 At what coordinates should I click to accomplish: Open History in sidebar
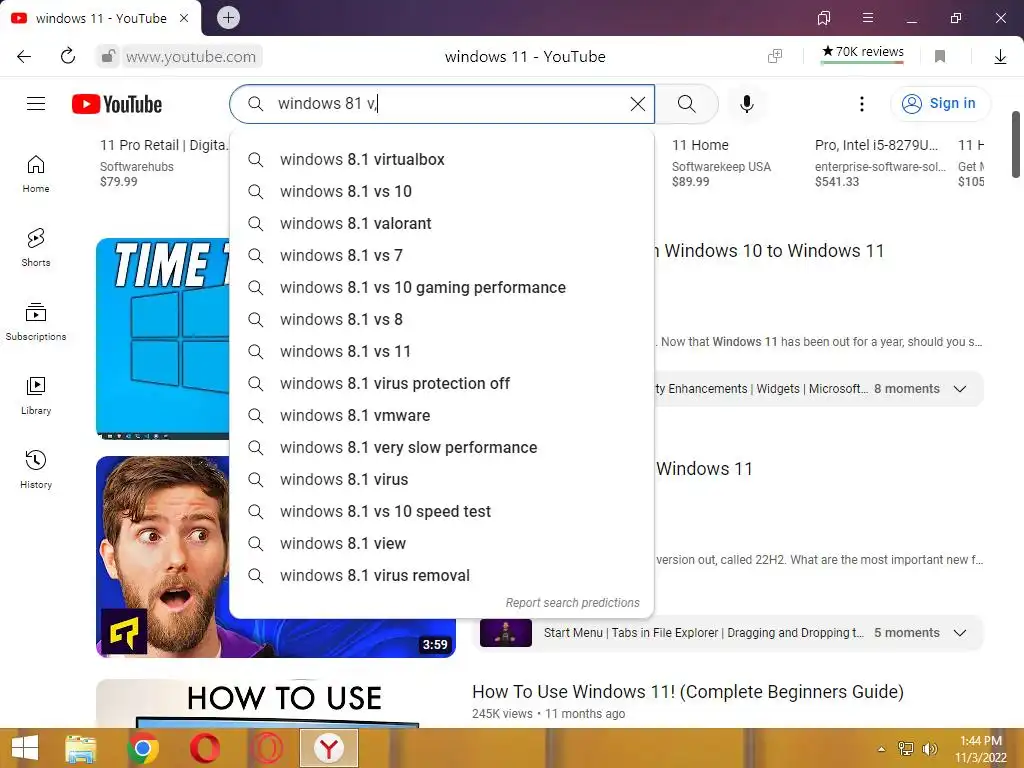(x=36, y=470)
